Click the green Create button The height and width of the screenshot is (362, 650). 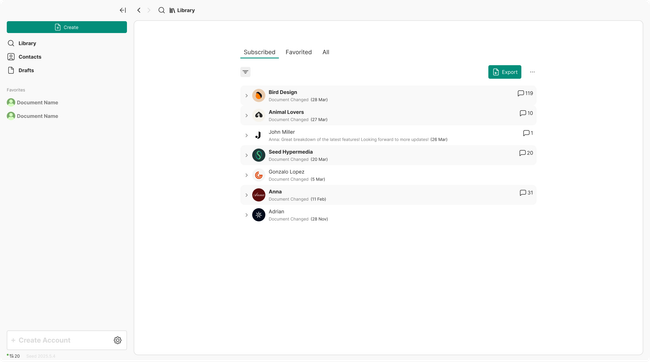[67, 27]
